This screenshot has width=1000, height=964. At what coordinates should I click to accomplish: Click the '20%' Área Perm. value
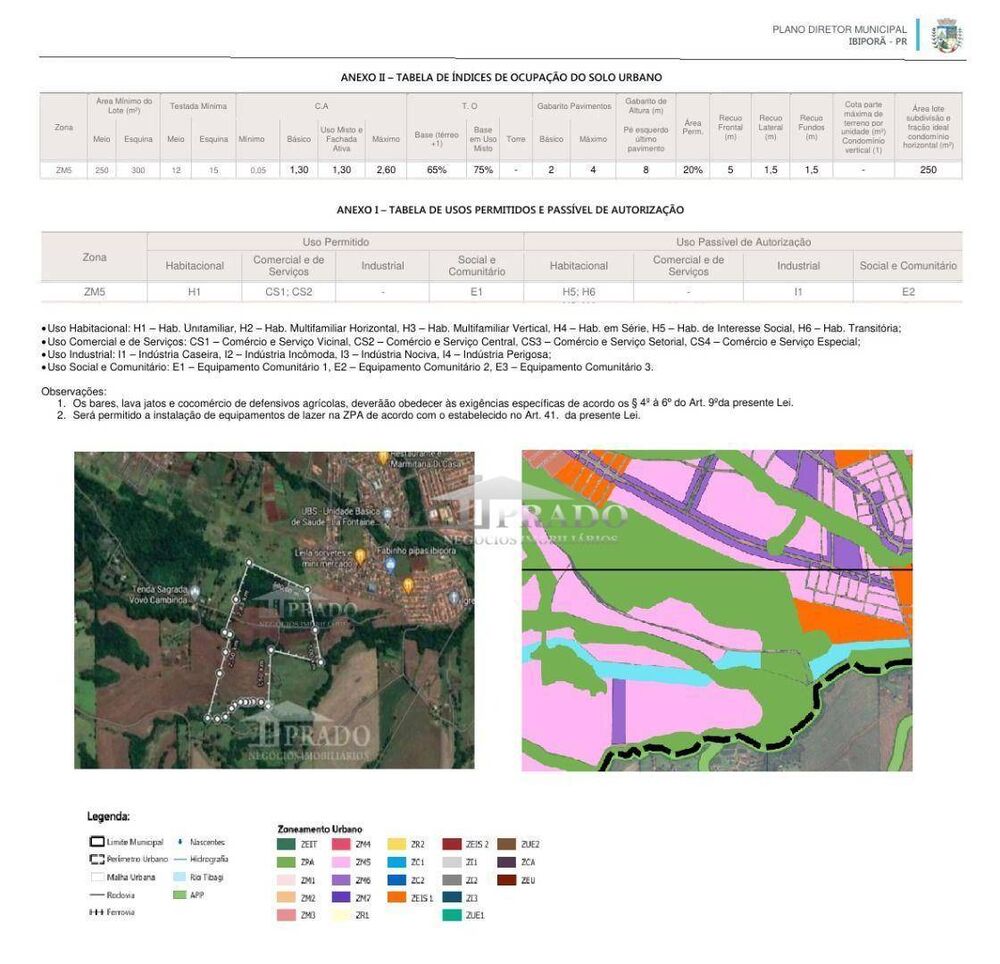click(693, 170)
